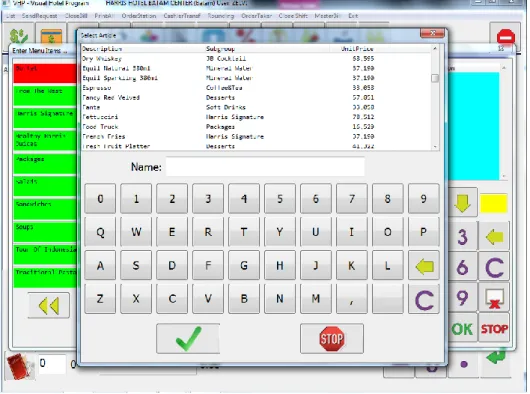Select the Packages category
The image size is (530, 394).
point(45,164)
